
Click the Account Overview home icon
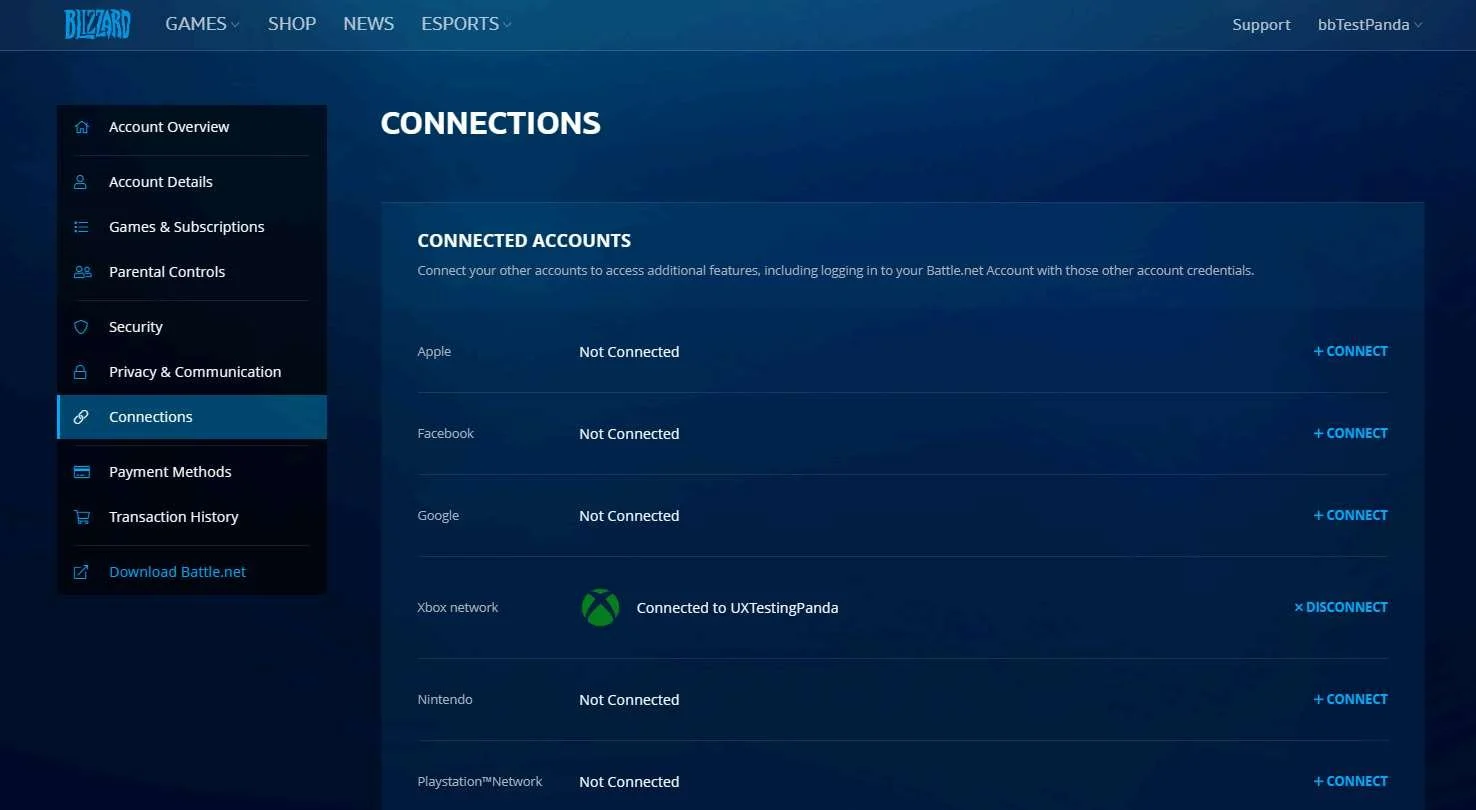click(x=82, y=127)
